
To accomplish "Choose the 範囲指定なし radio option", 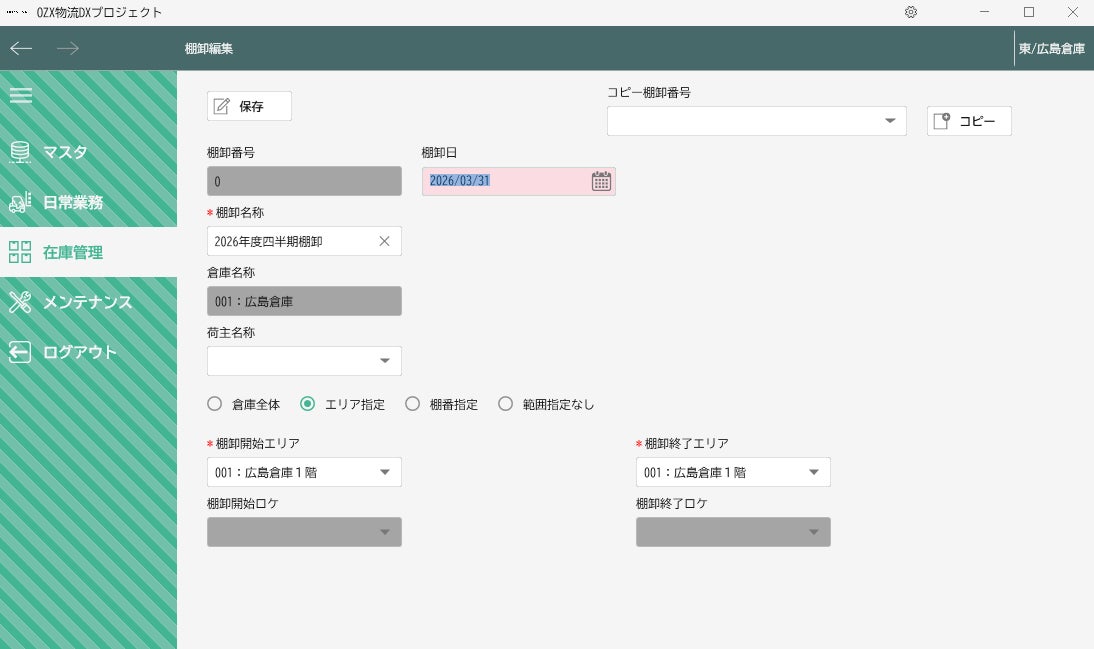I will [x=505, y=404].
